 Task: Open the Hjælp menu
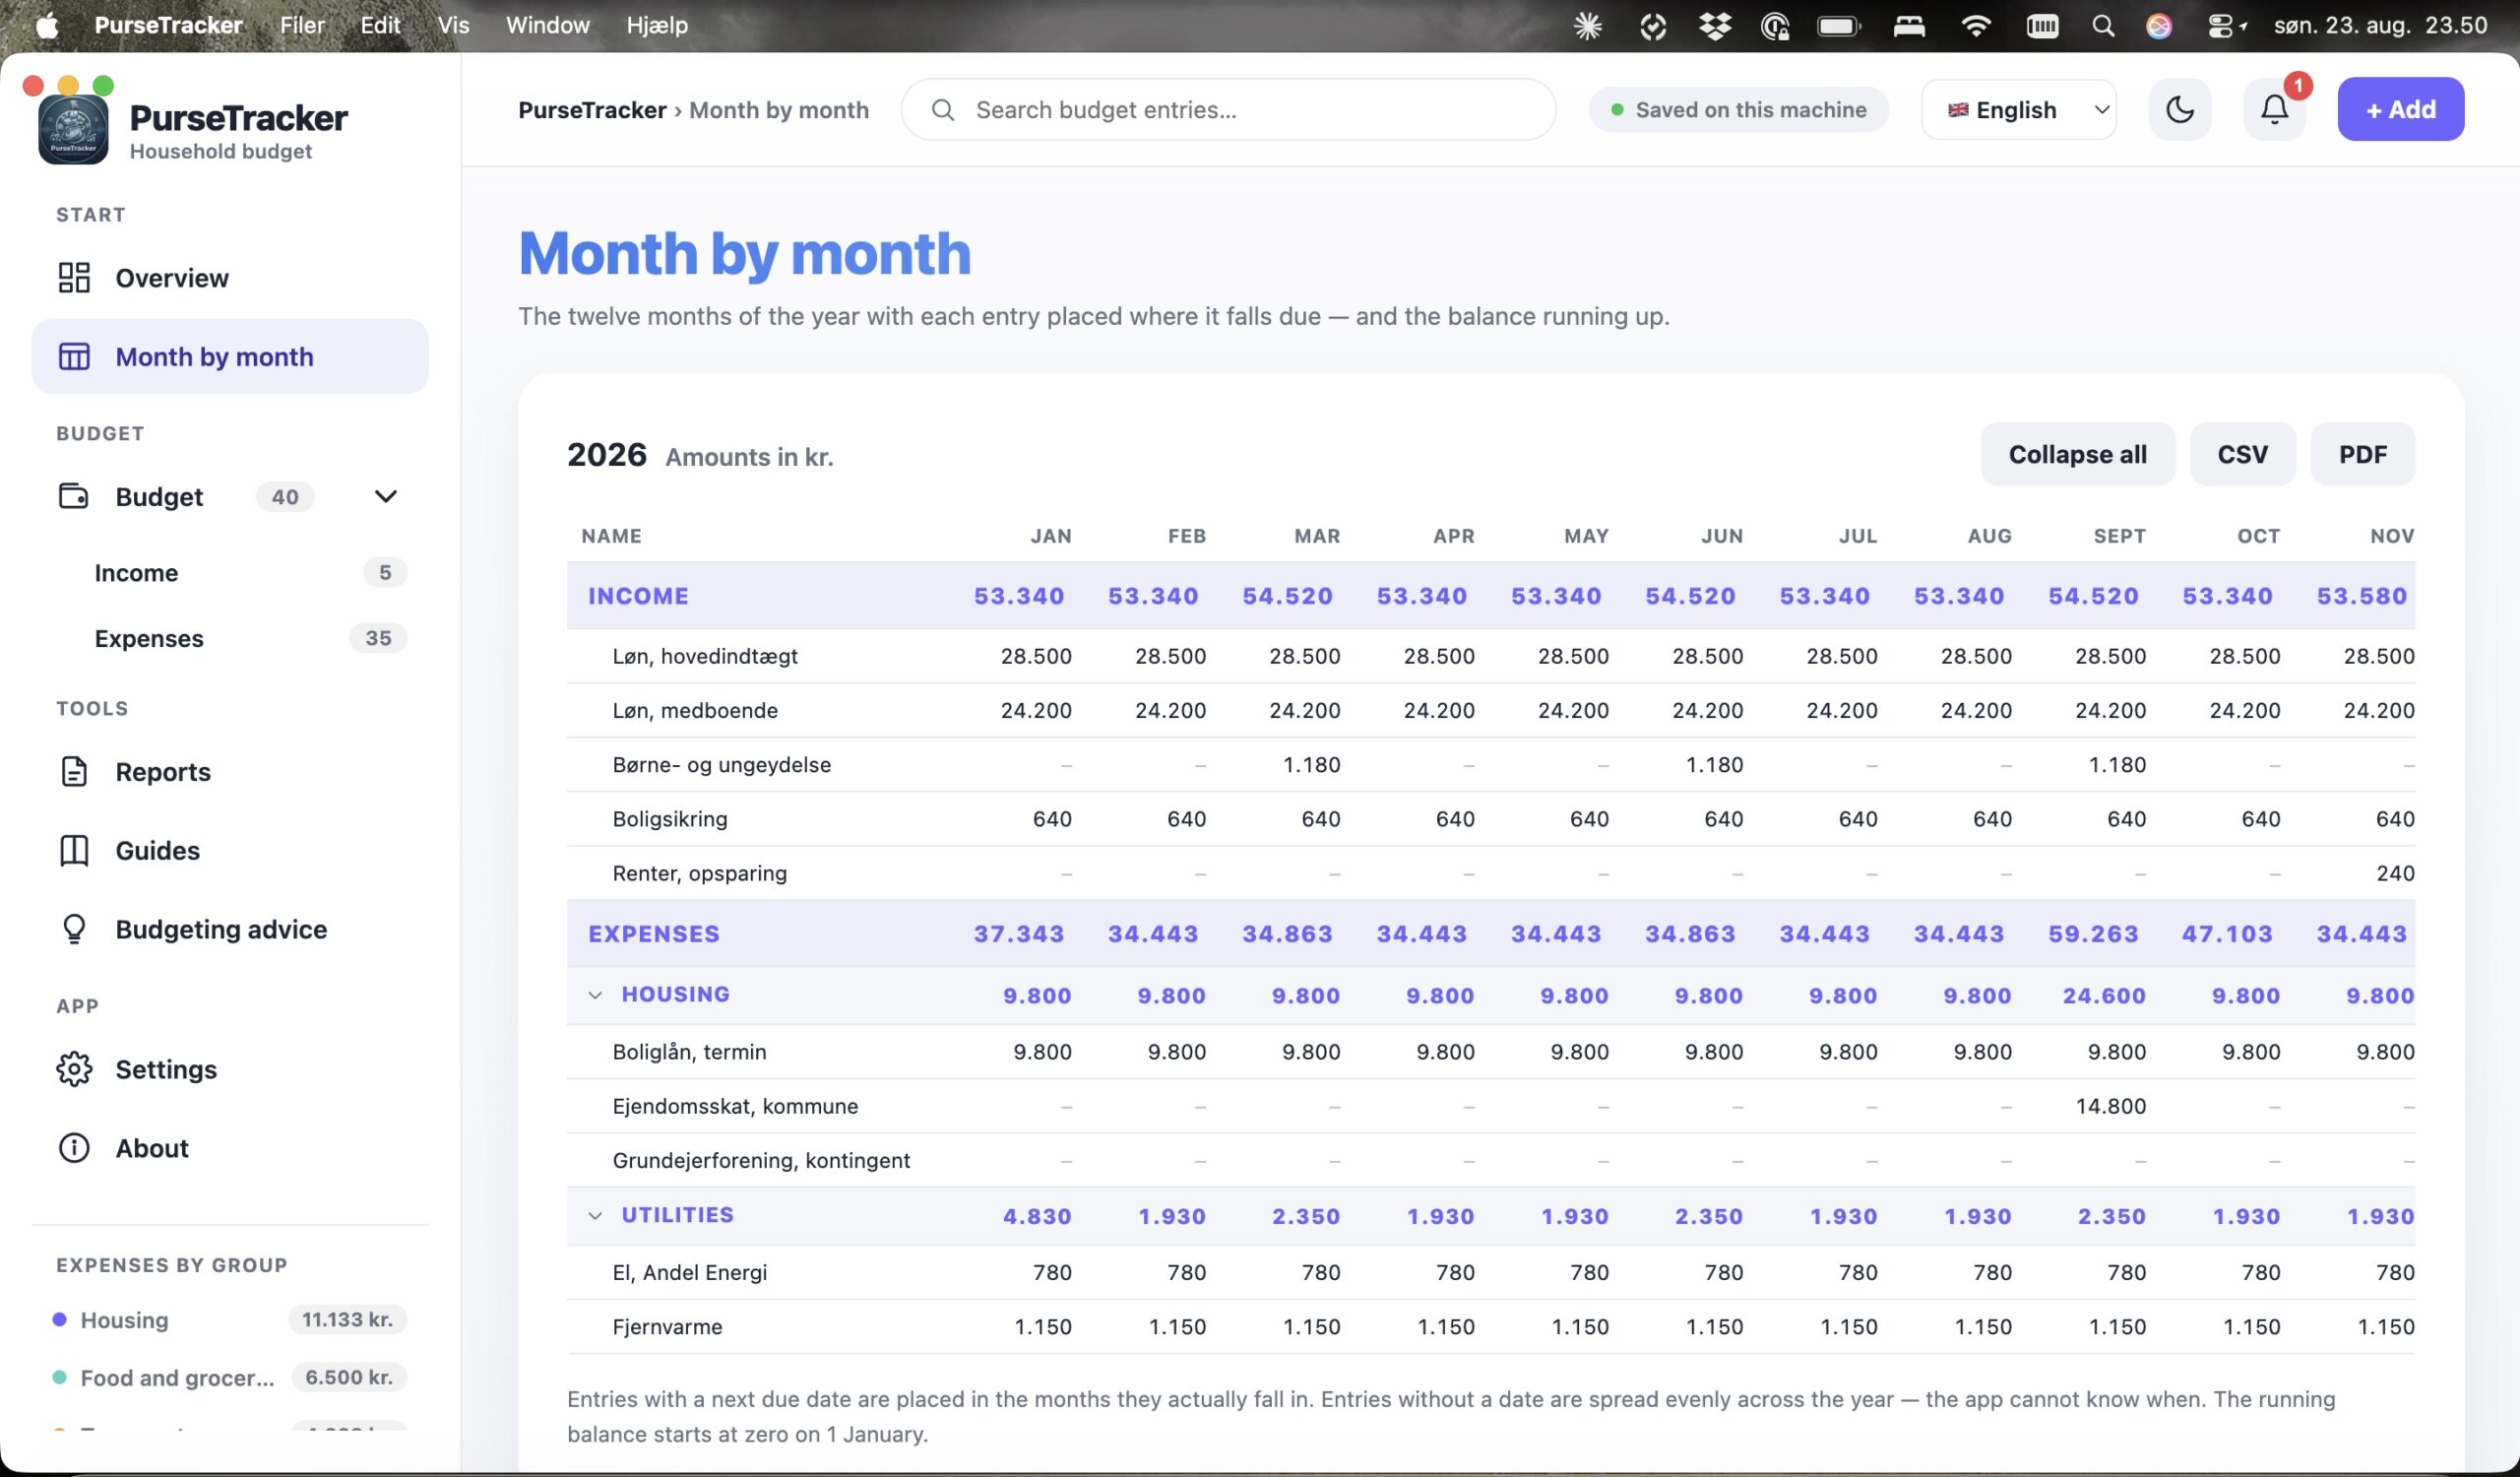(657, 25)
